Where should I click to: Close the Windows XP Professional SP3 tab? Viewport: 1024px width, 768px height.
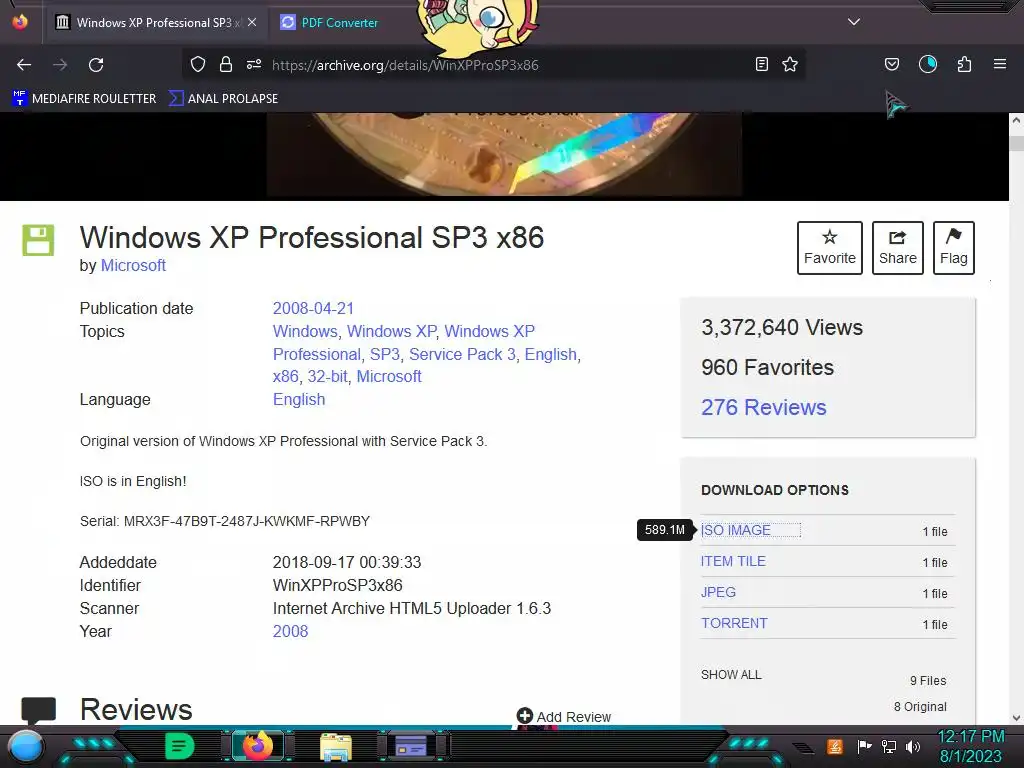(252, 22)
